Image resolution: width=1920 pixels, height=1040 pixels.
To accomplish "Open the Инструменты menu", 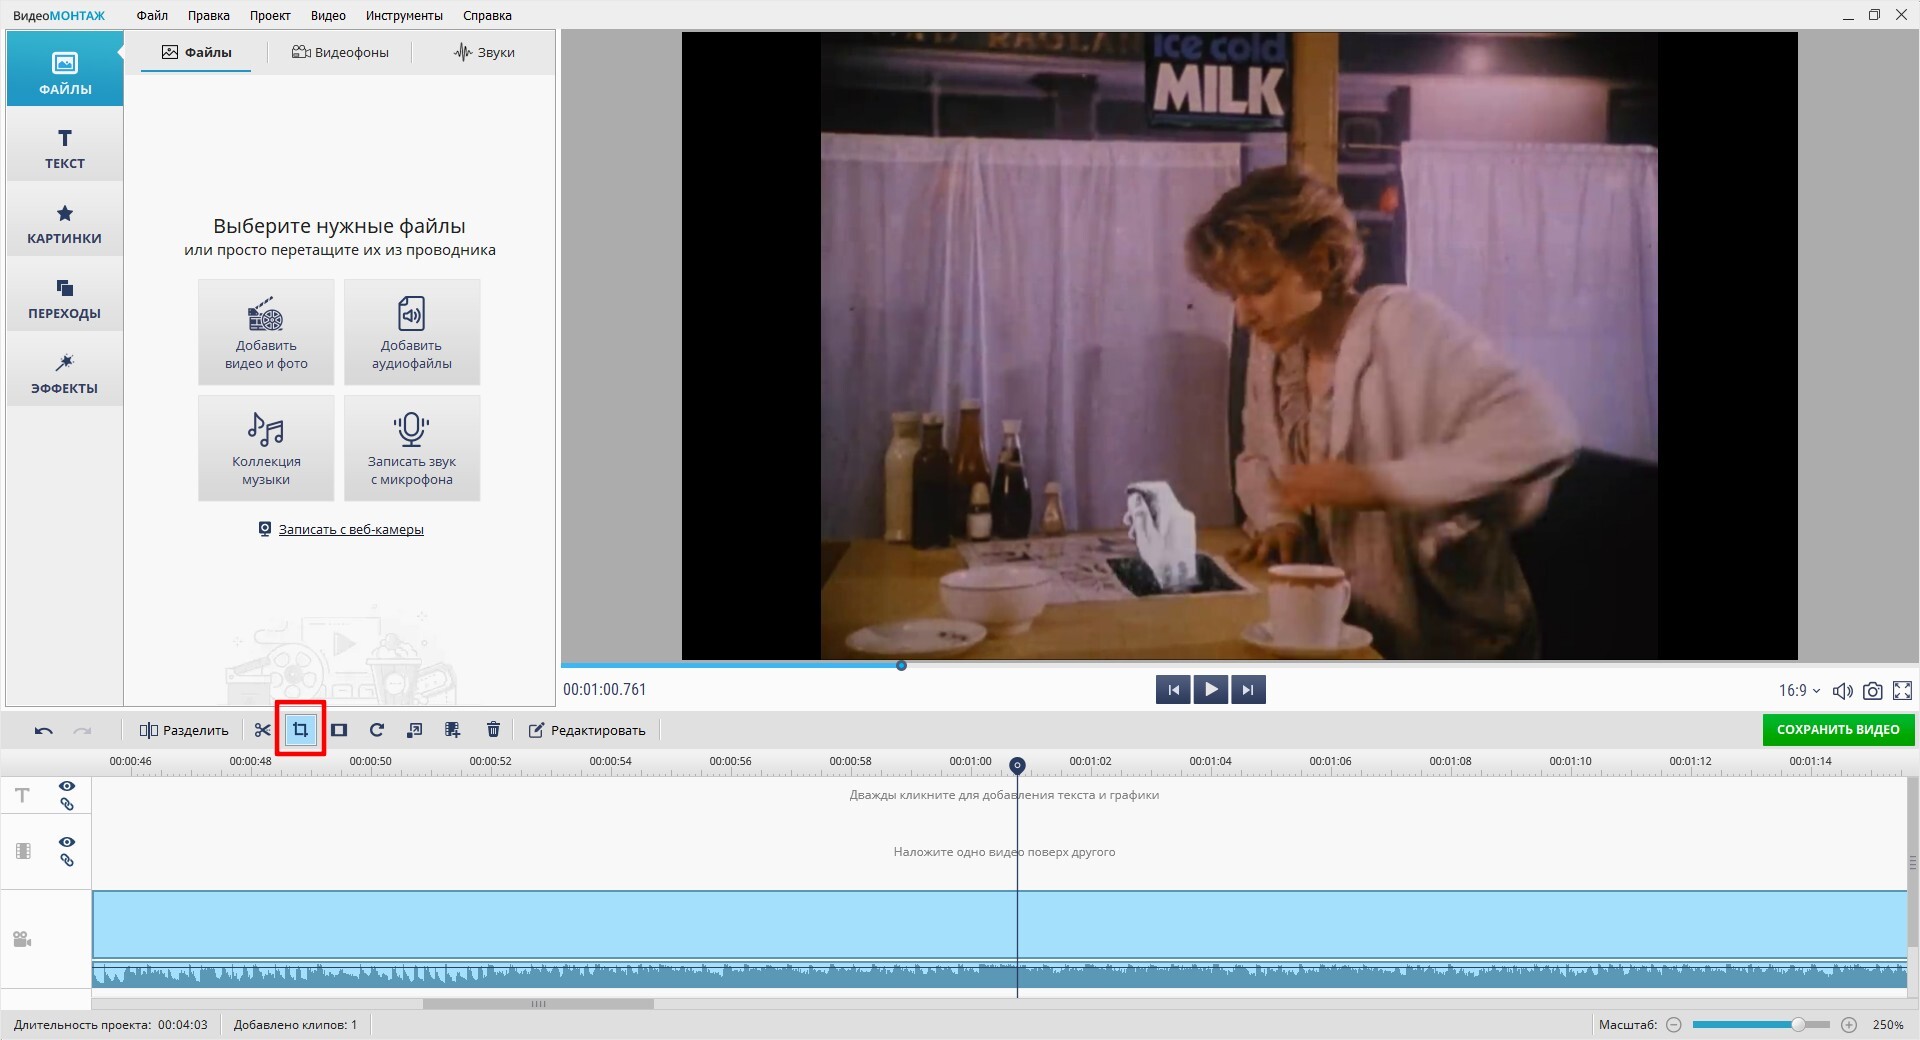I will [x=404, y=15].
